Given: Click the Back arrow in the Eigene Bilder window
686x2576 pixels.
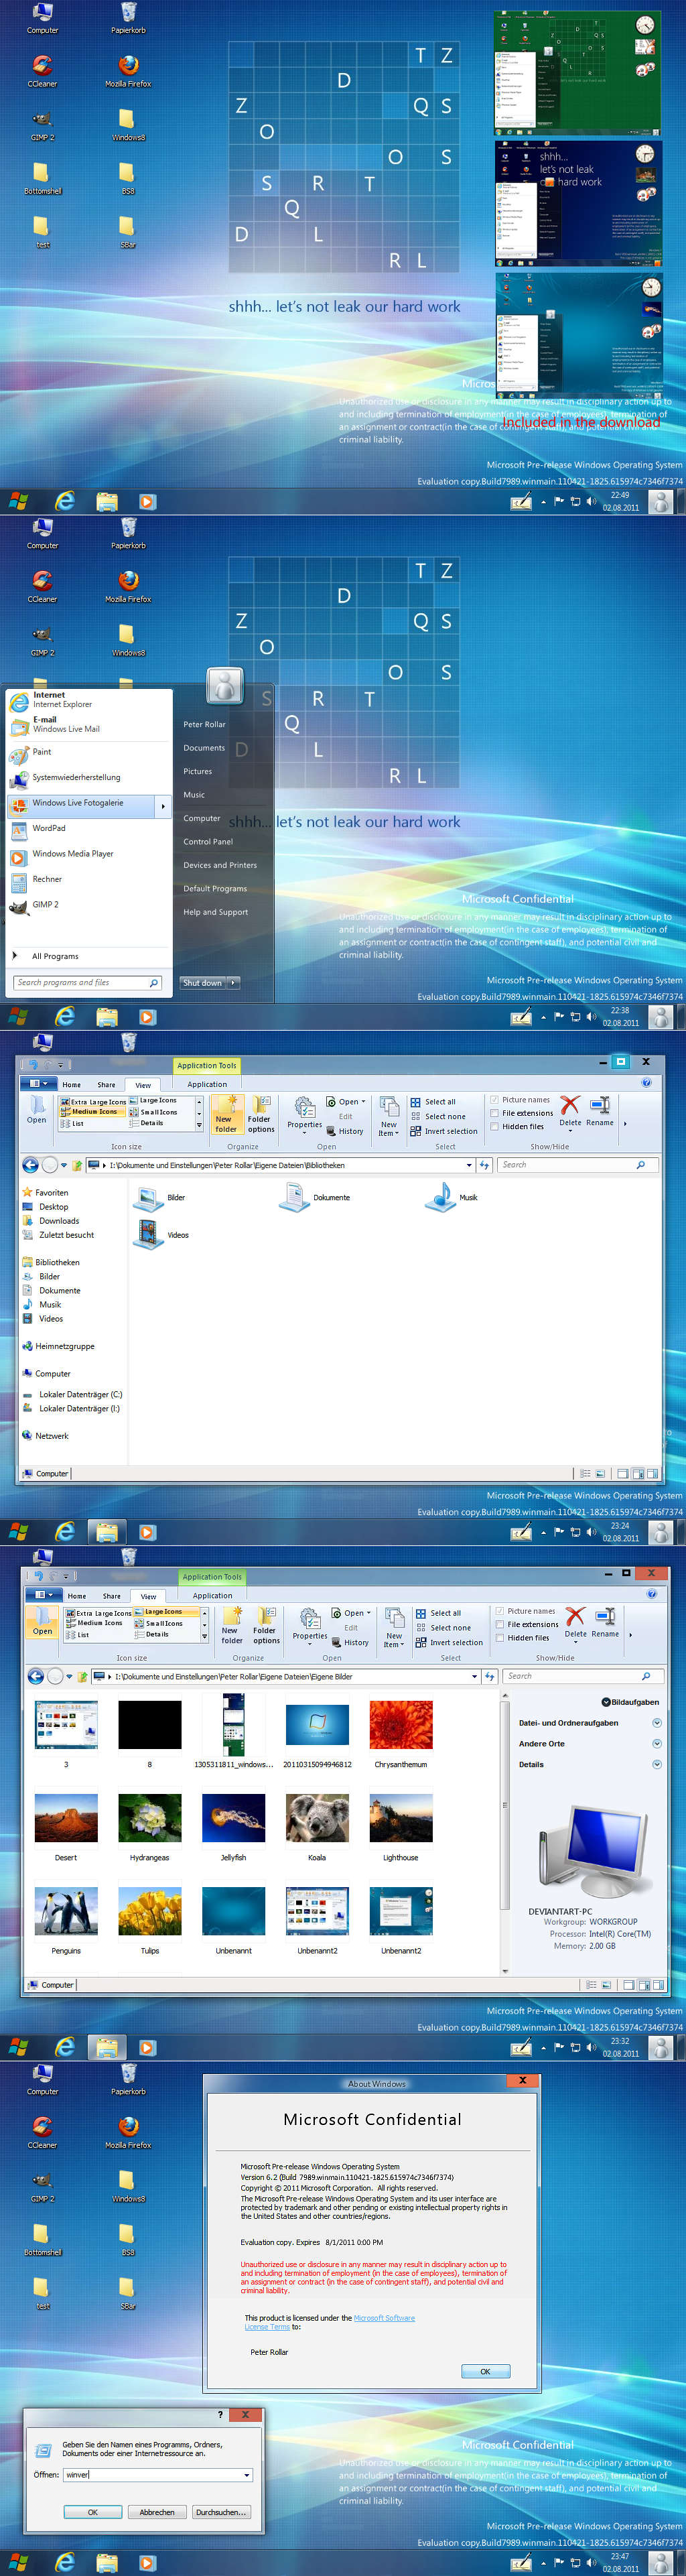Looking at the screenshot, I should coord(36,1676).
